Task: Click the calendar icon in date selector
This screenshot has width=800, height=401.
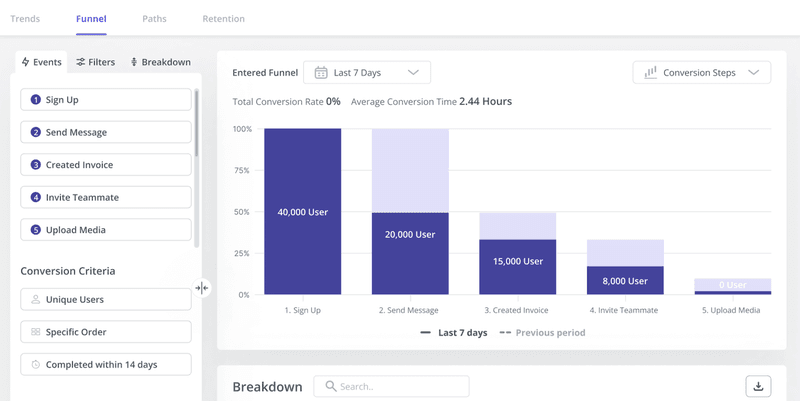Action: click(321, 73)
